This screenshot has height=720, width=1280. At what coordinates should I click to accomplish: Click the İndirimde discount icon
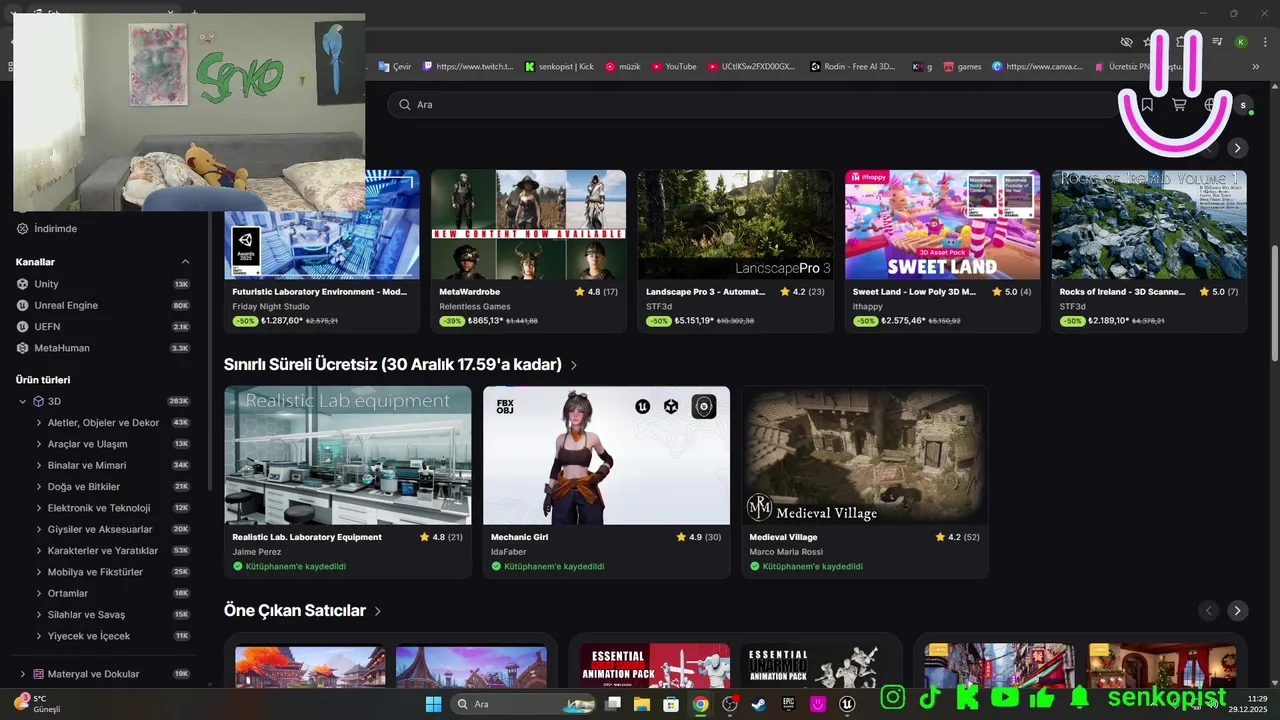24,228
